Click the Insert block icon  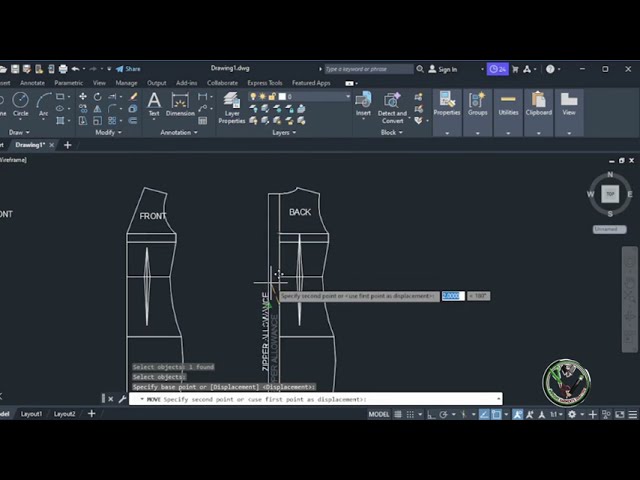pos(363,104)
